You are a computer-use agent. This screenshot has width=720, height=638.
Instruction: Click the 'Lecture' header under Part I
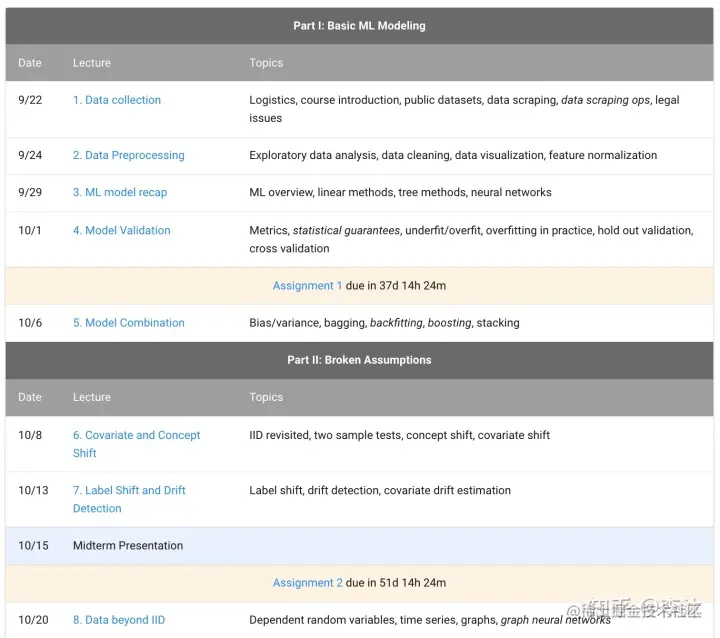(92, 63)
